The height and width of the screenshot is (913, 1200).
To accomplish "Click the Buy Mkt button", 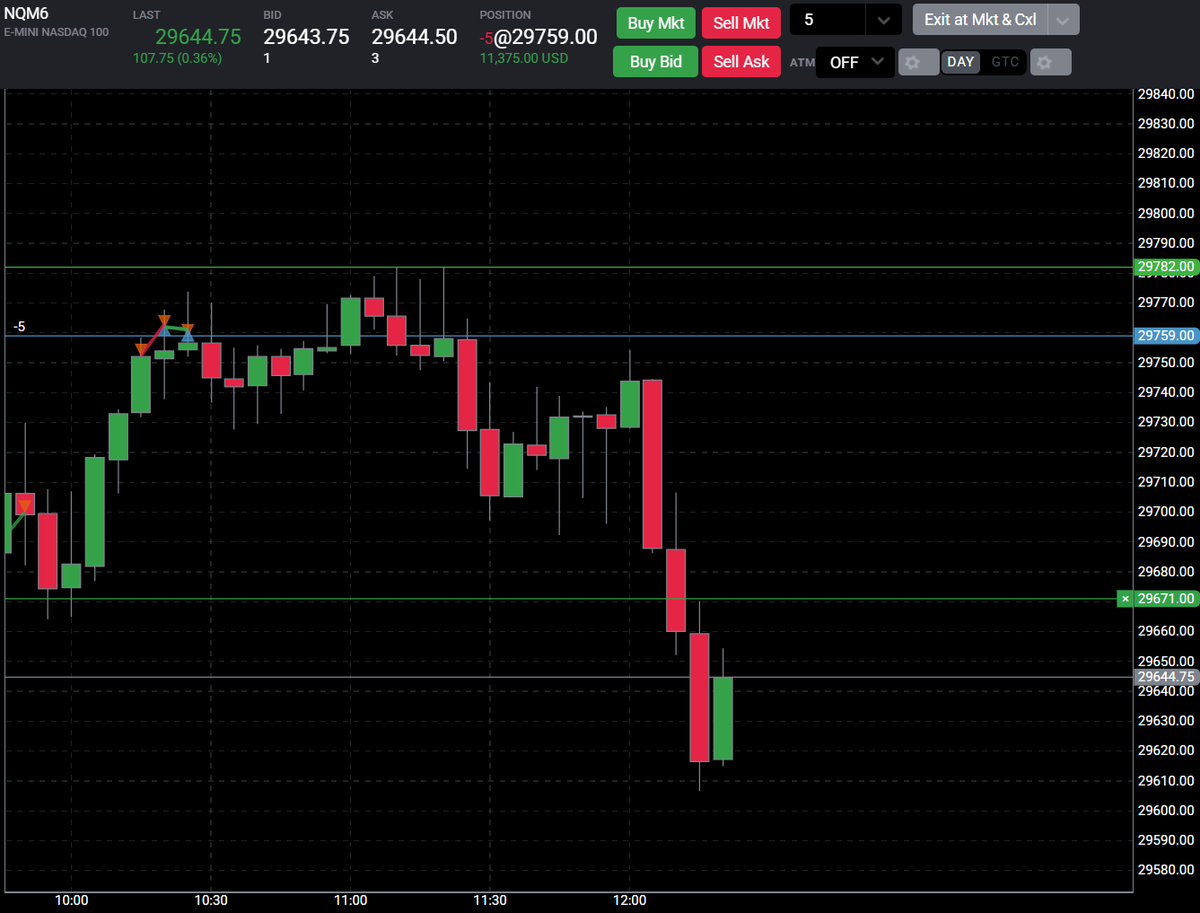I will pyautogui.click(x=654, y=22).
